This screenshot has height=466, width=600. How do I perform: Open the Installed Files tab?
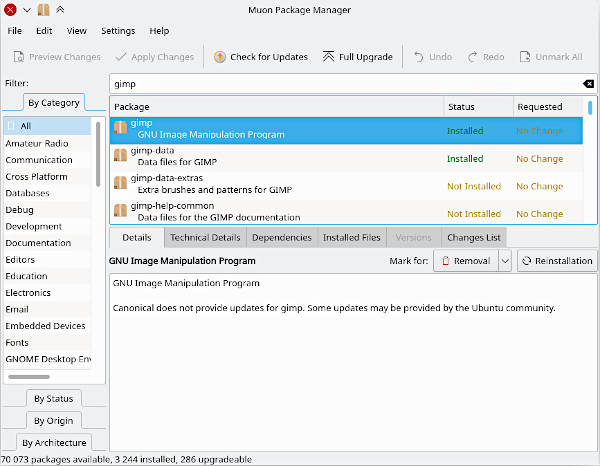click(352, 238)
